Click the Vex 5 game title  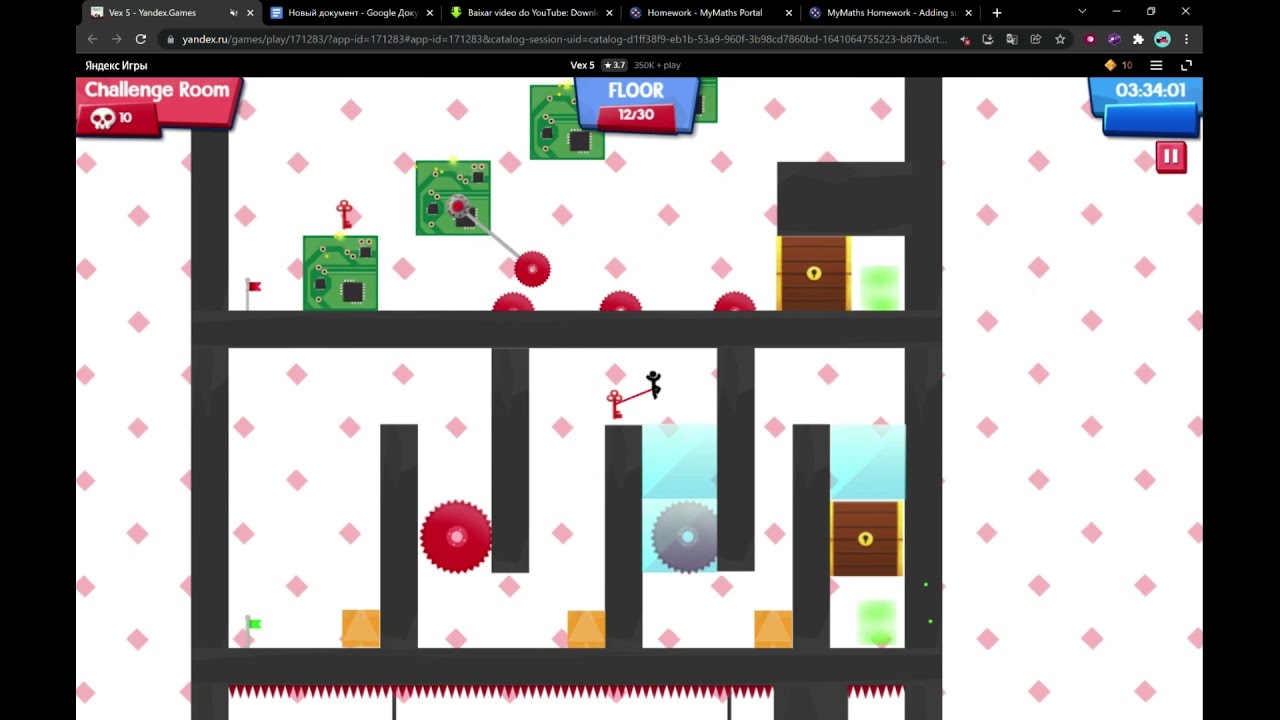coord(582,65)
